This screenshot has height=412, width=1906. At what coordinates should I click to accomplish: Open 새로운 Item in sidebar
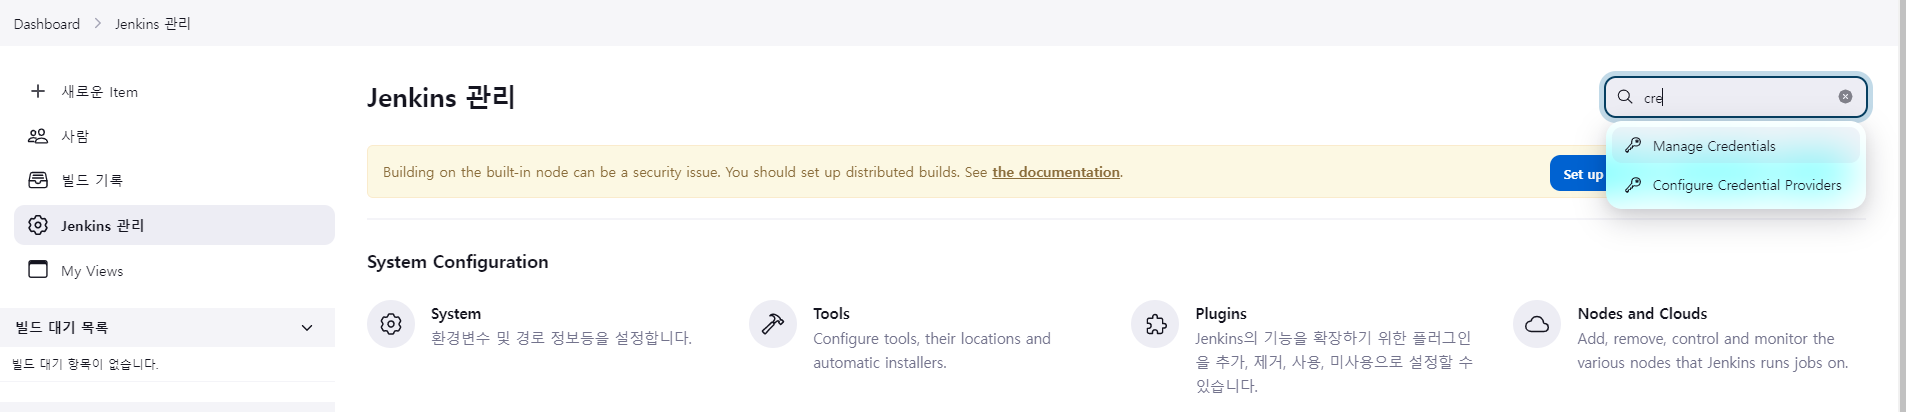174,91
